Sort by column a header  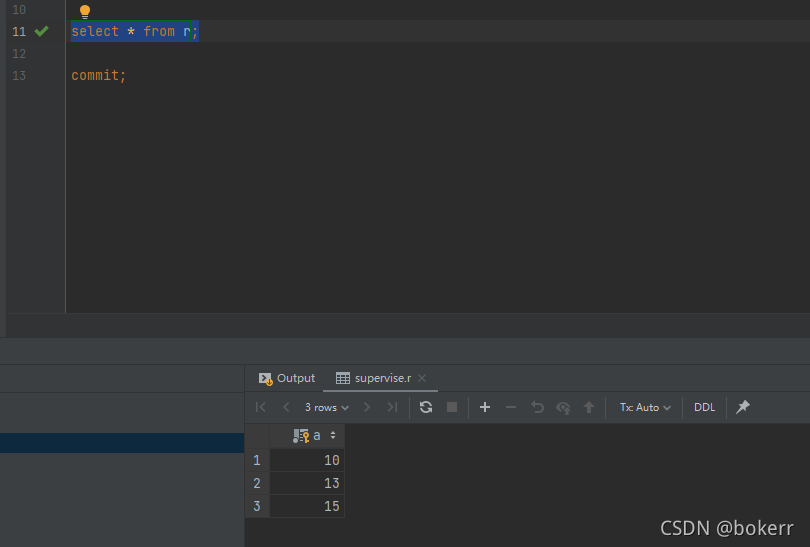[307, 436]
